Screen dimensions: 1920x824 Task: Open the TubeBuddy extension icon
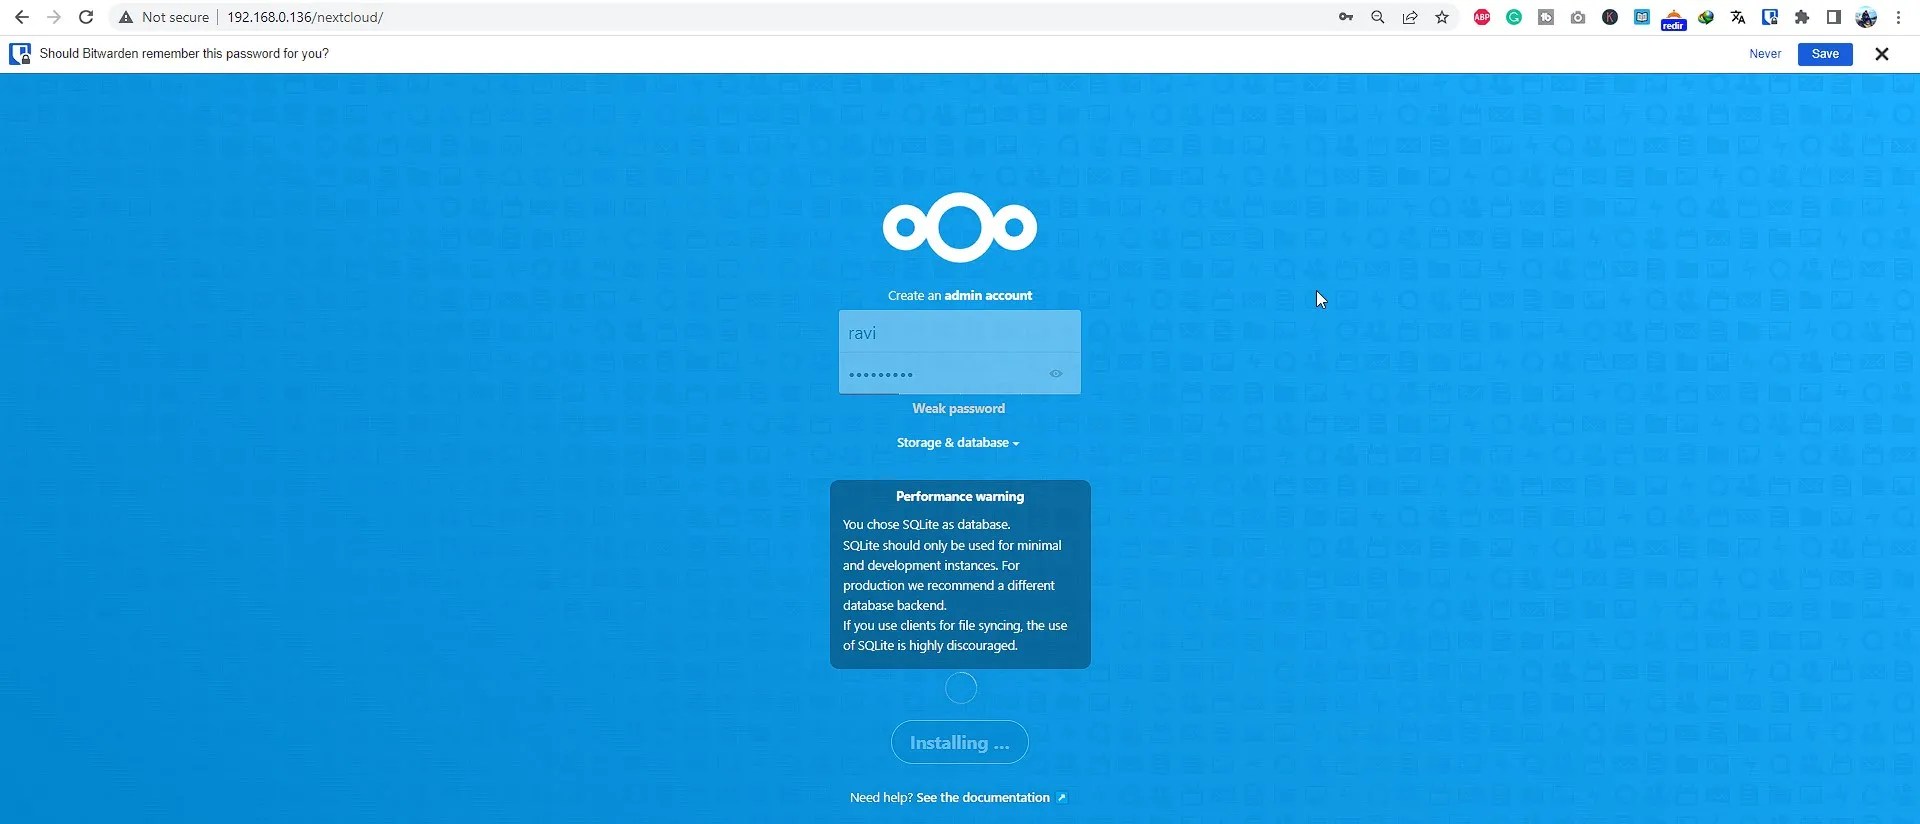[x=1546, y=17]
